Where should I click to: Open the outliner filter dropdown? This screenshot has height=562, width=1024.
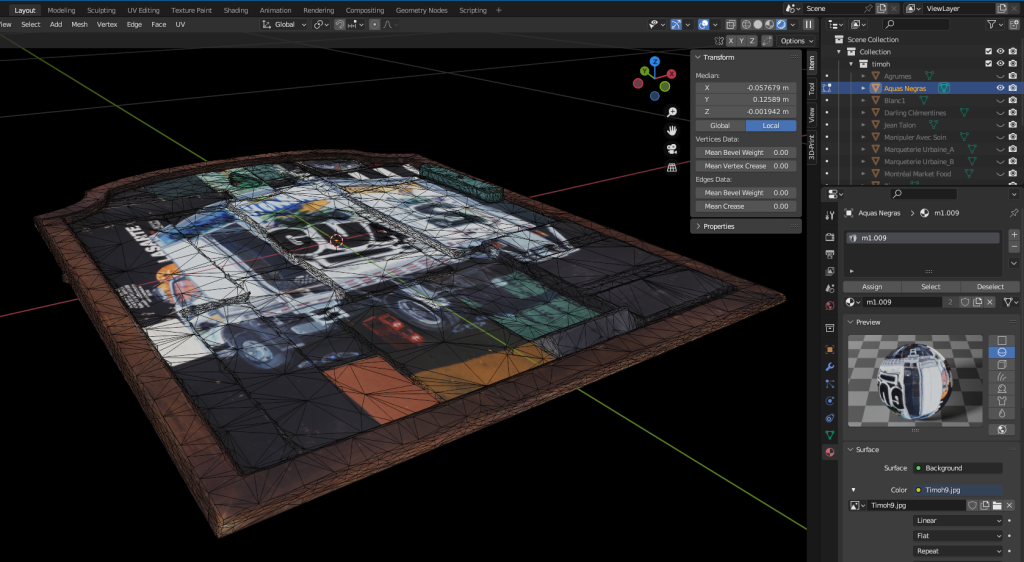[994, 24]
